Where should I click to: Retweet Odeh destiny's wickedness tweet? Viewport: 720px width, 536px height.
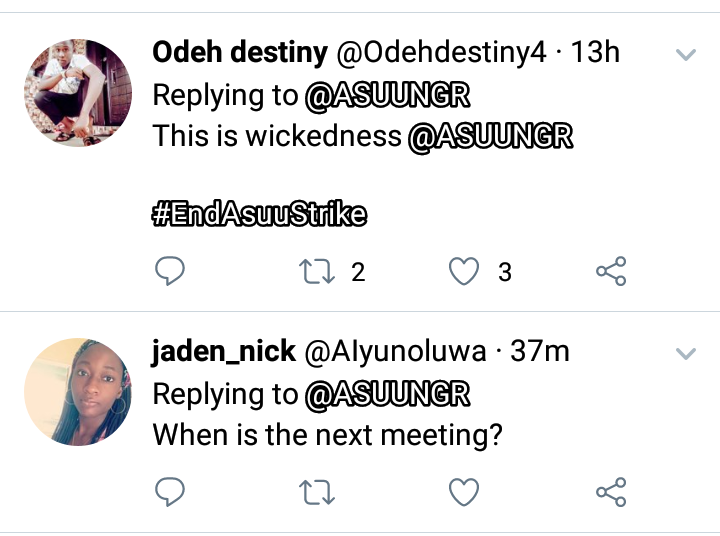coord(318,270)
